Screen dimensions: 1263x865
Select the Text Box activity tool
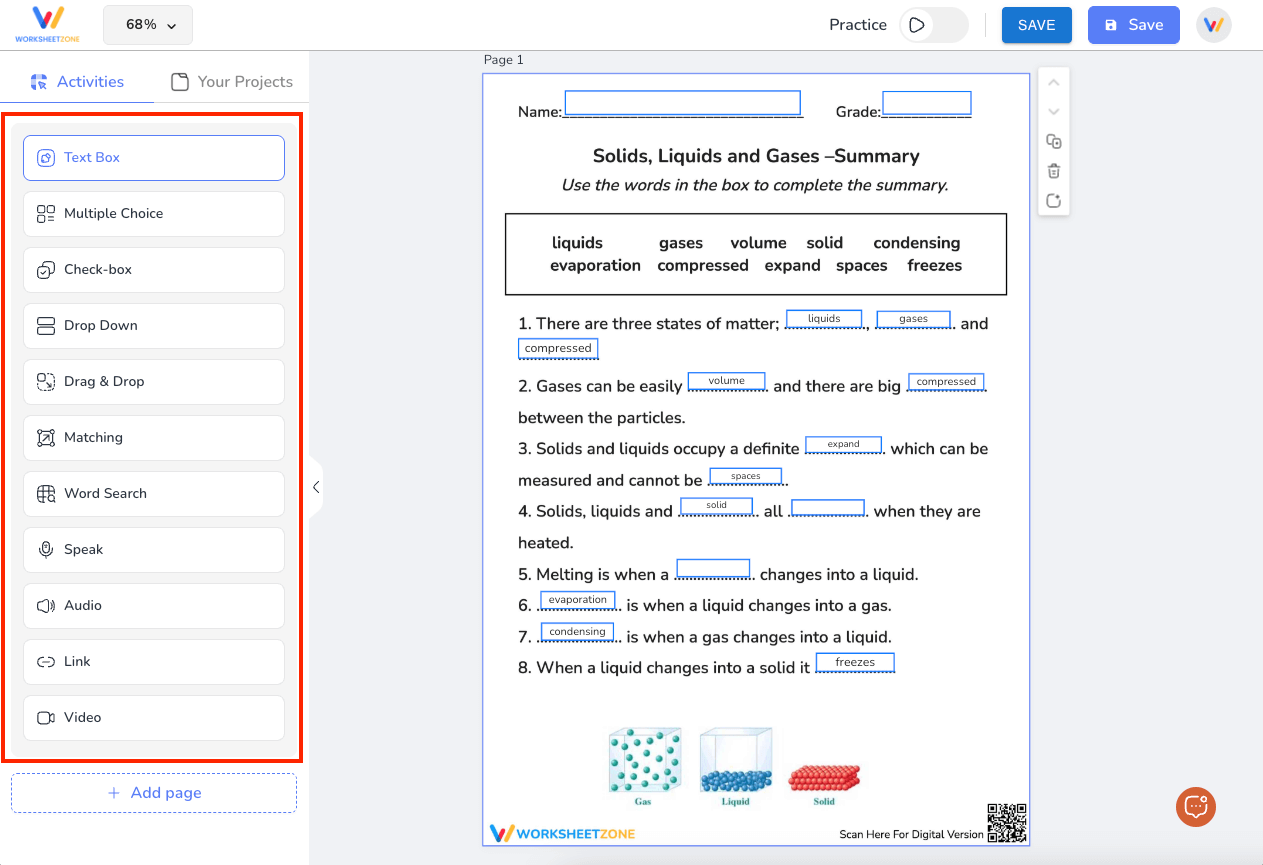coord(153,157)
